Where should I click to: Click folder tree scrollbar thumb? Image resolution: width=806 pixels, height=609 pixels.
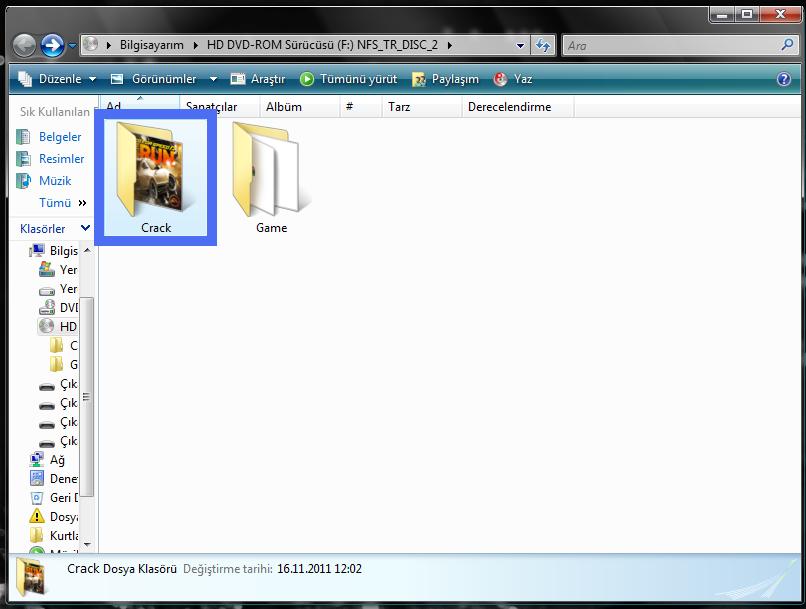click(87, 396)
